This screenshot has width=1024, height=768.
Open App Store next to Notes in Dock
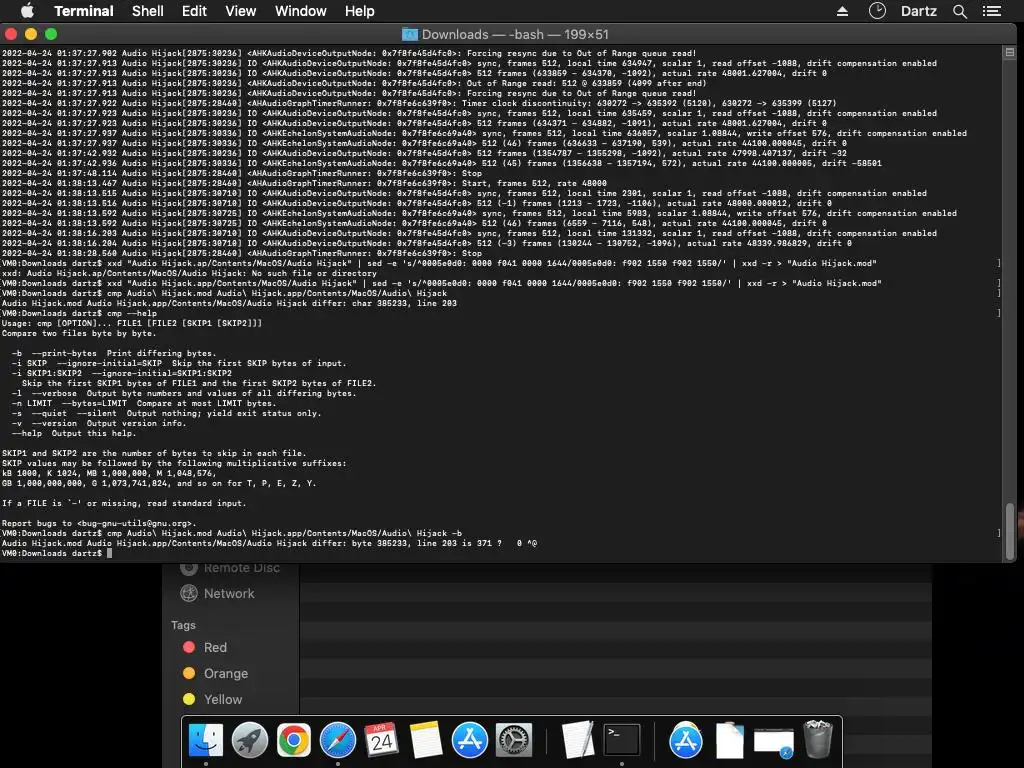pos(470,740)
